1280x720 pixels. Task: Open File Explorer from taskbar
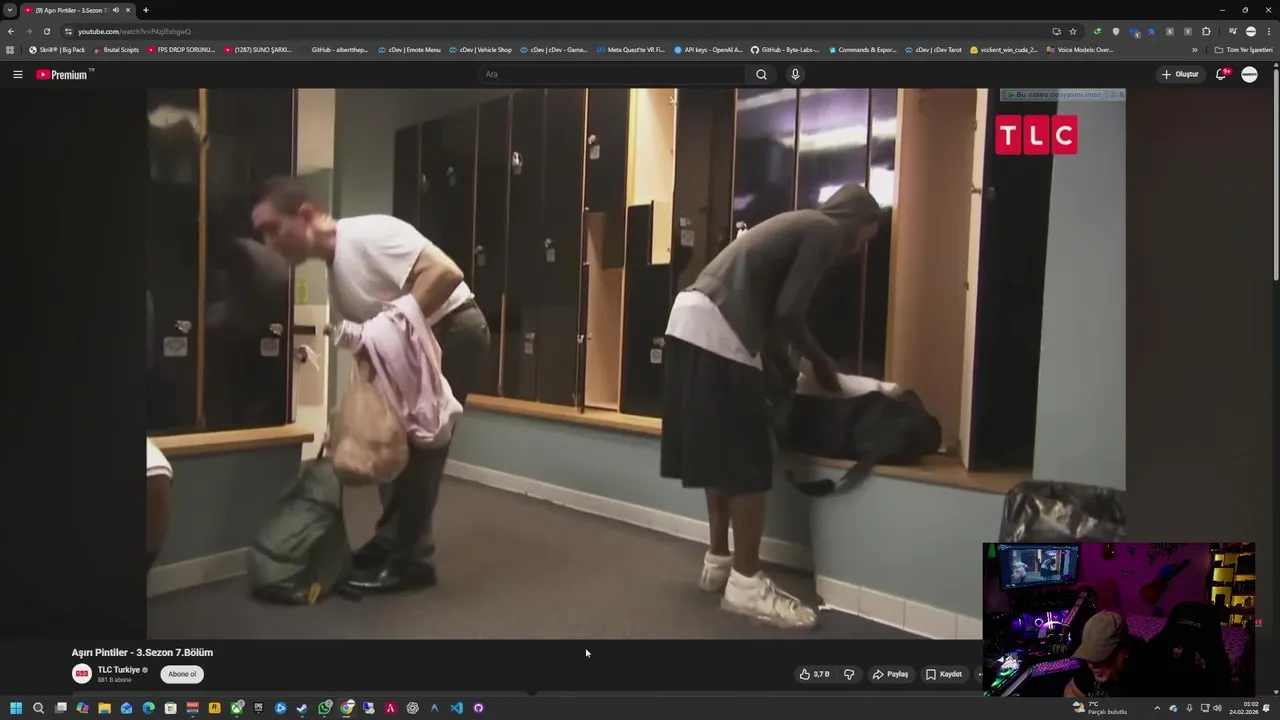point(104,708)
